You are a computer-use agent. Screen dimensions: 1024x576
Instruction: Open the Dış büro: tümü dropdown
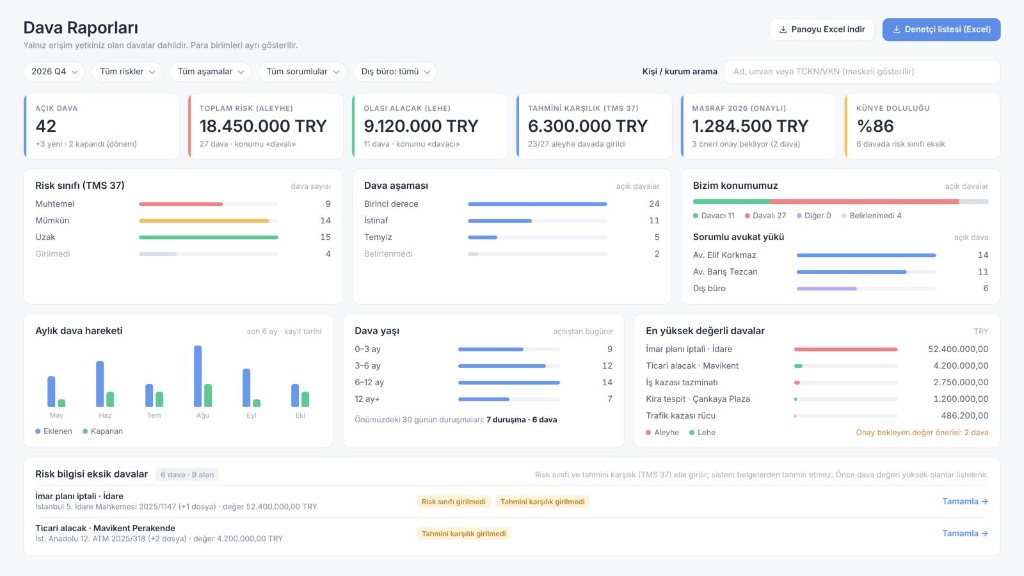[x=395, y=72]
